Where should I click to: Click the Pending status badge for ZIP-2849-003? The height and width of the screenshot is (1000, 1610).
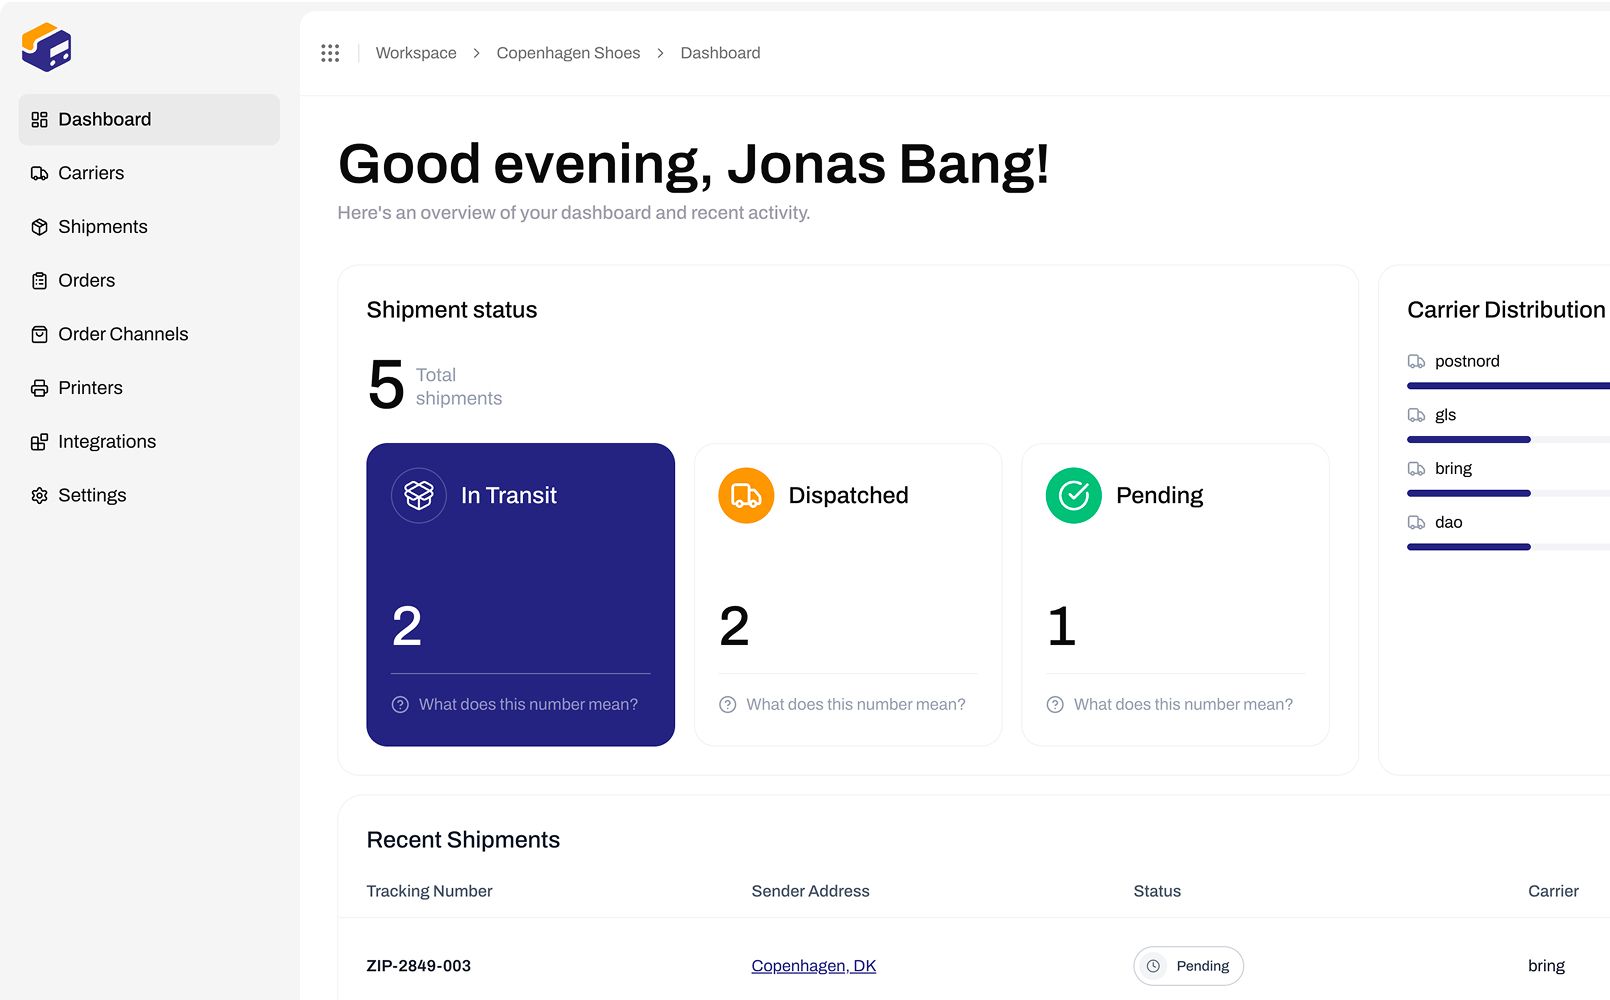pos(1188,966)
